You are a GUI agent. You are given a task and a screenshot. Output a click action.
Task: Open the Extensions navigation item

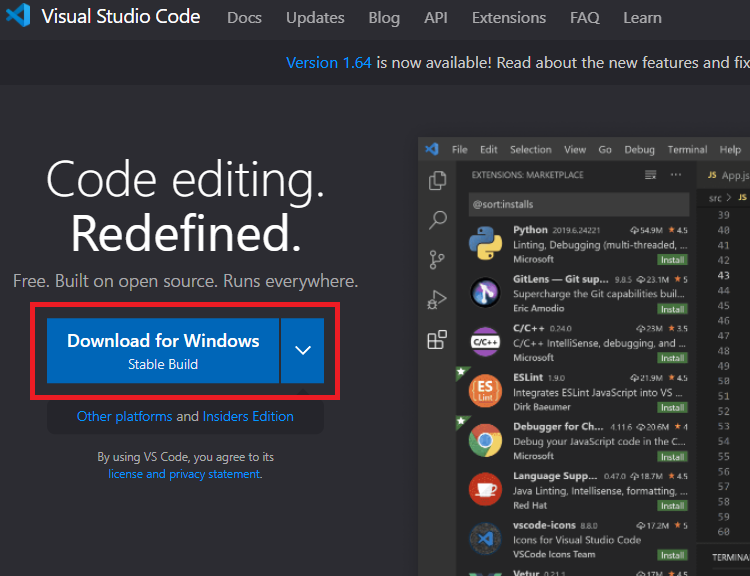(x=508, y=18)
